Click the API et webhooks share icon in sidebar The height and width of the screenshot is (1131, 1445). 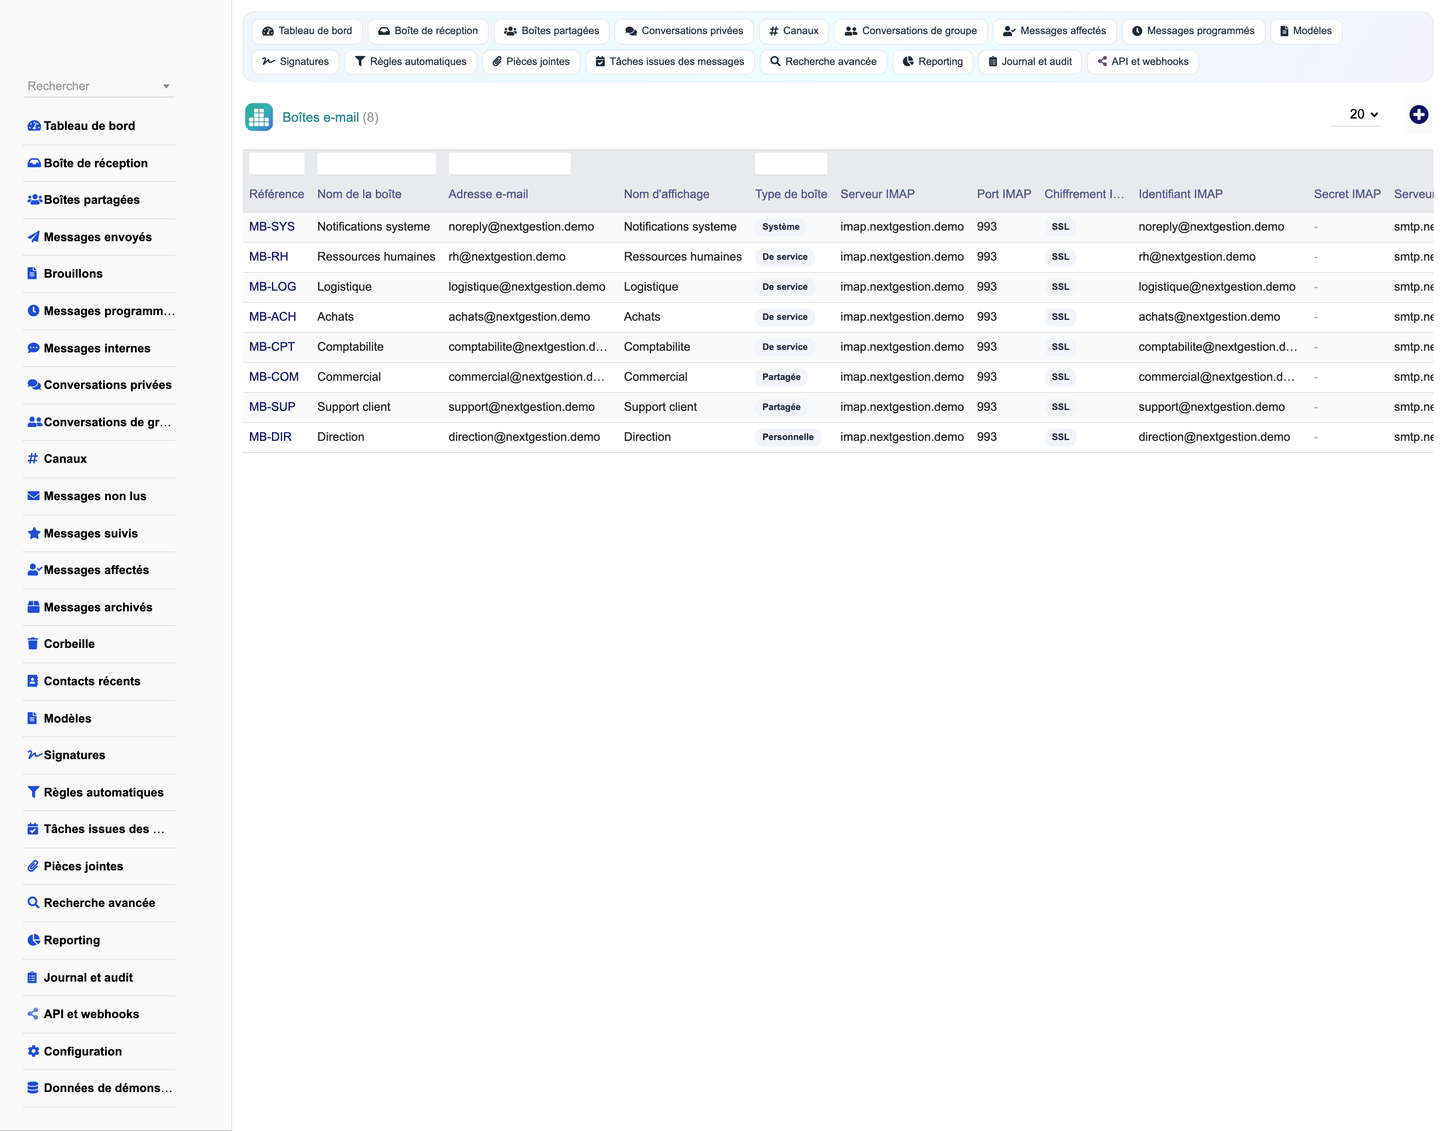click(x=33, y=1014)
